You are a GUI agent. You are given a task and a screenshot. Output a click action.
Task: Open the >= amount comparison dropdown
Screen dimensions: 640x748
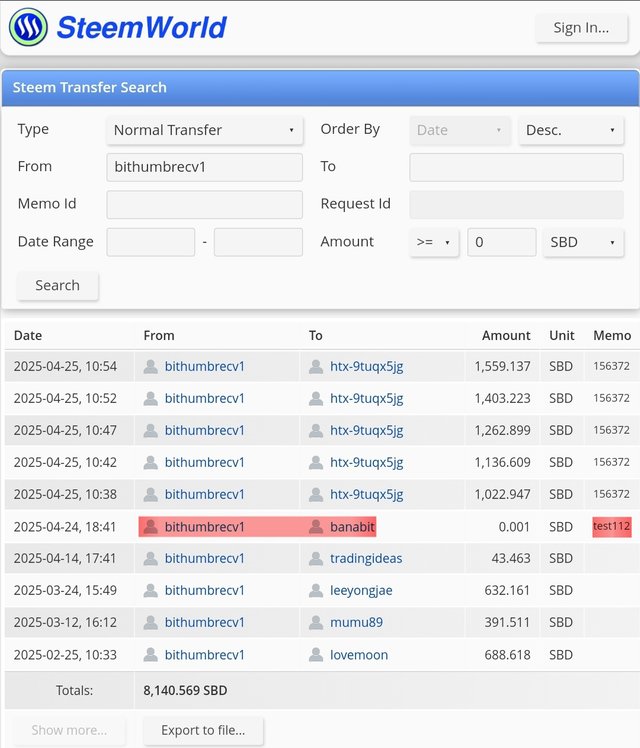(434, 242)
